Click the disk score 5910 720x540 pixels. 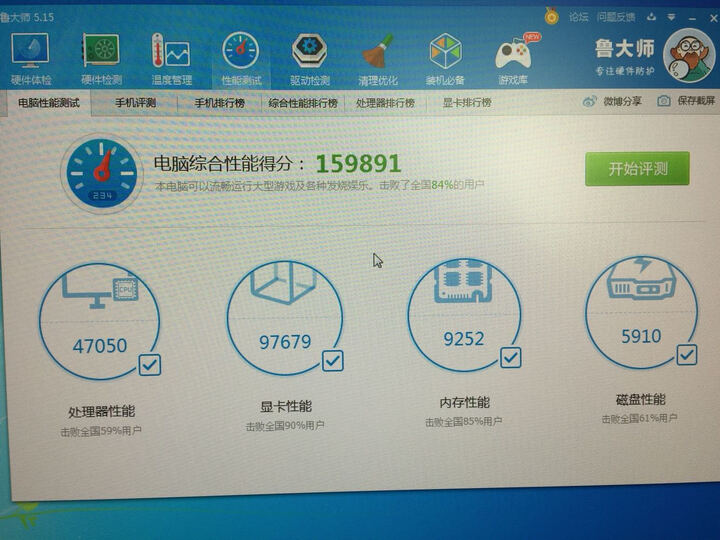tap(641, 336)
